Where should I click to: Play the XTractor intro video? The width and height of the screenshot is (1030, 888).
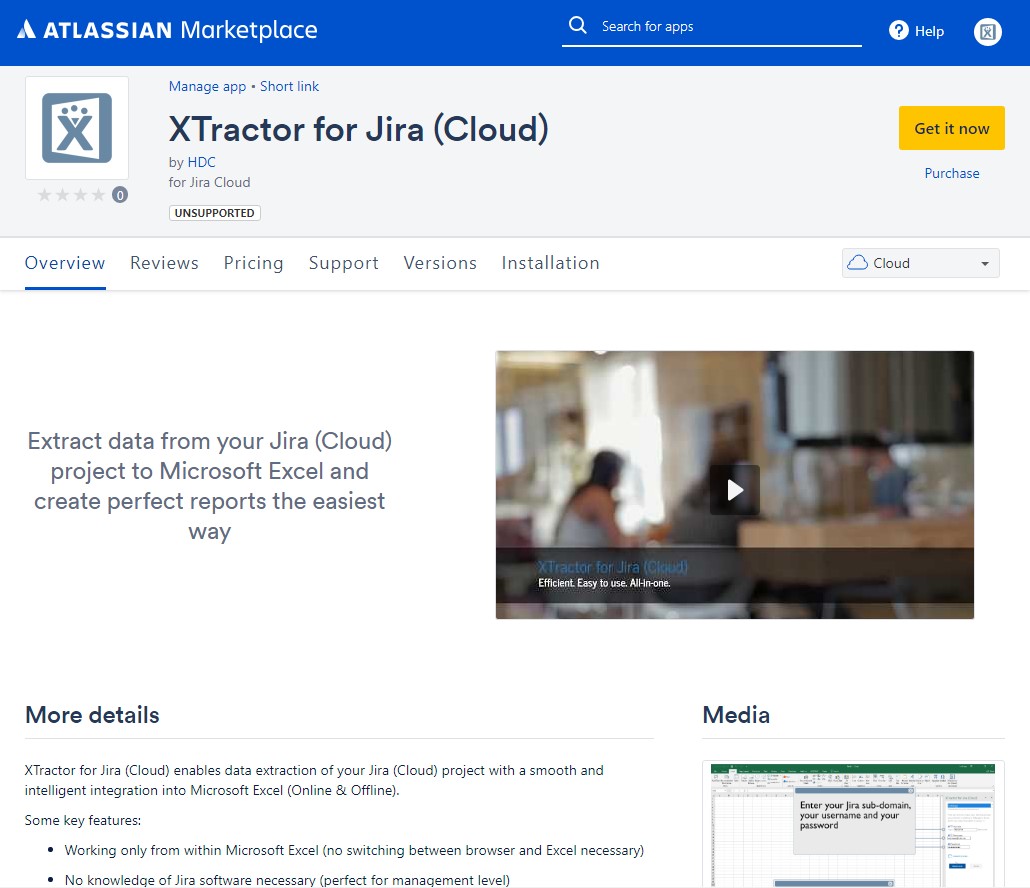pyautogui.click(x=734, y=489)
